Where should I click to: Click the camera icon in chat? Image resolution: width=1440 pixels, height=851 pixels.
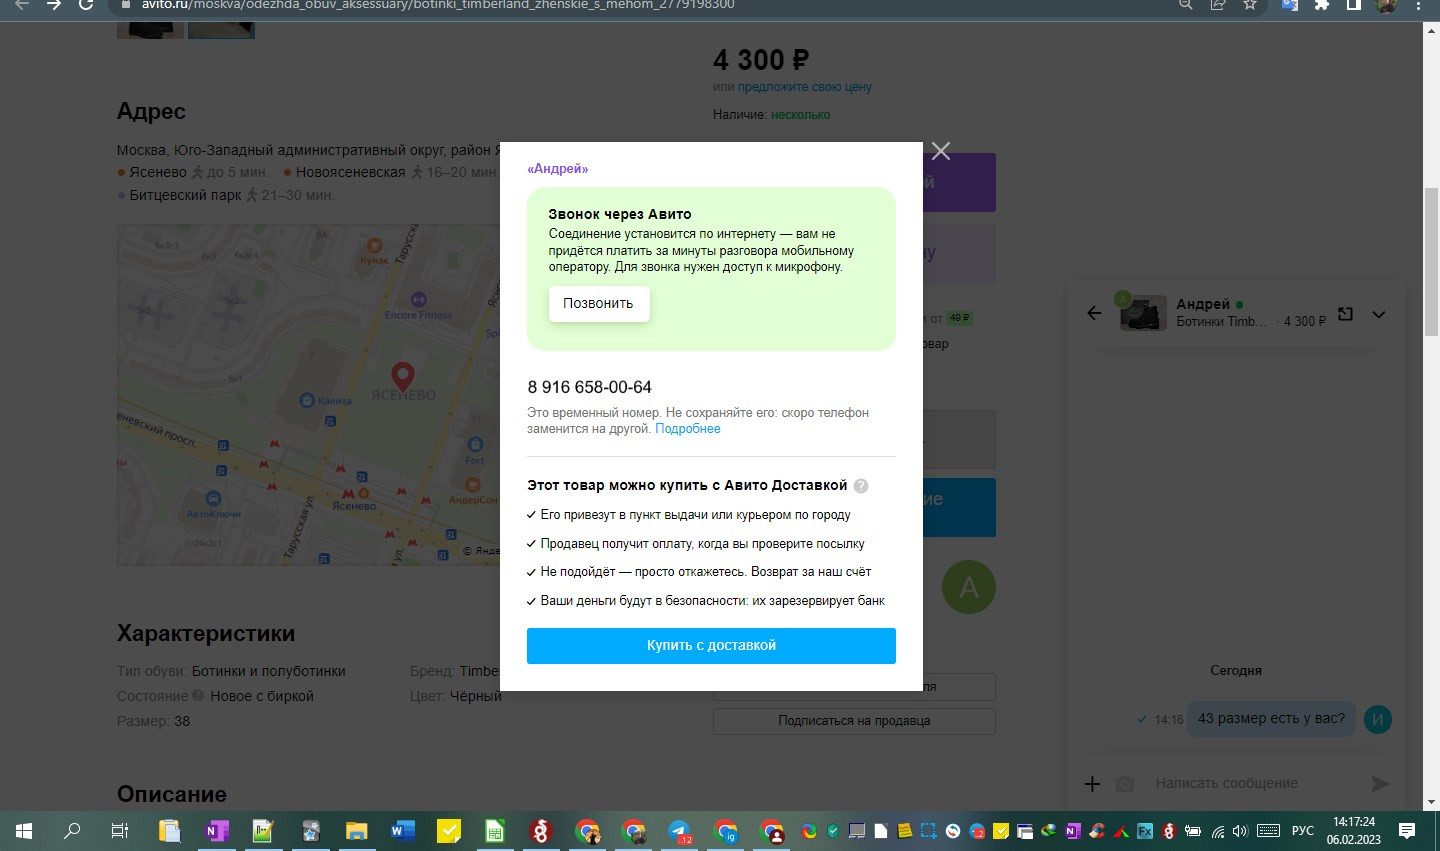pos(1125,784)
